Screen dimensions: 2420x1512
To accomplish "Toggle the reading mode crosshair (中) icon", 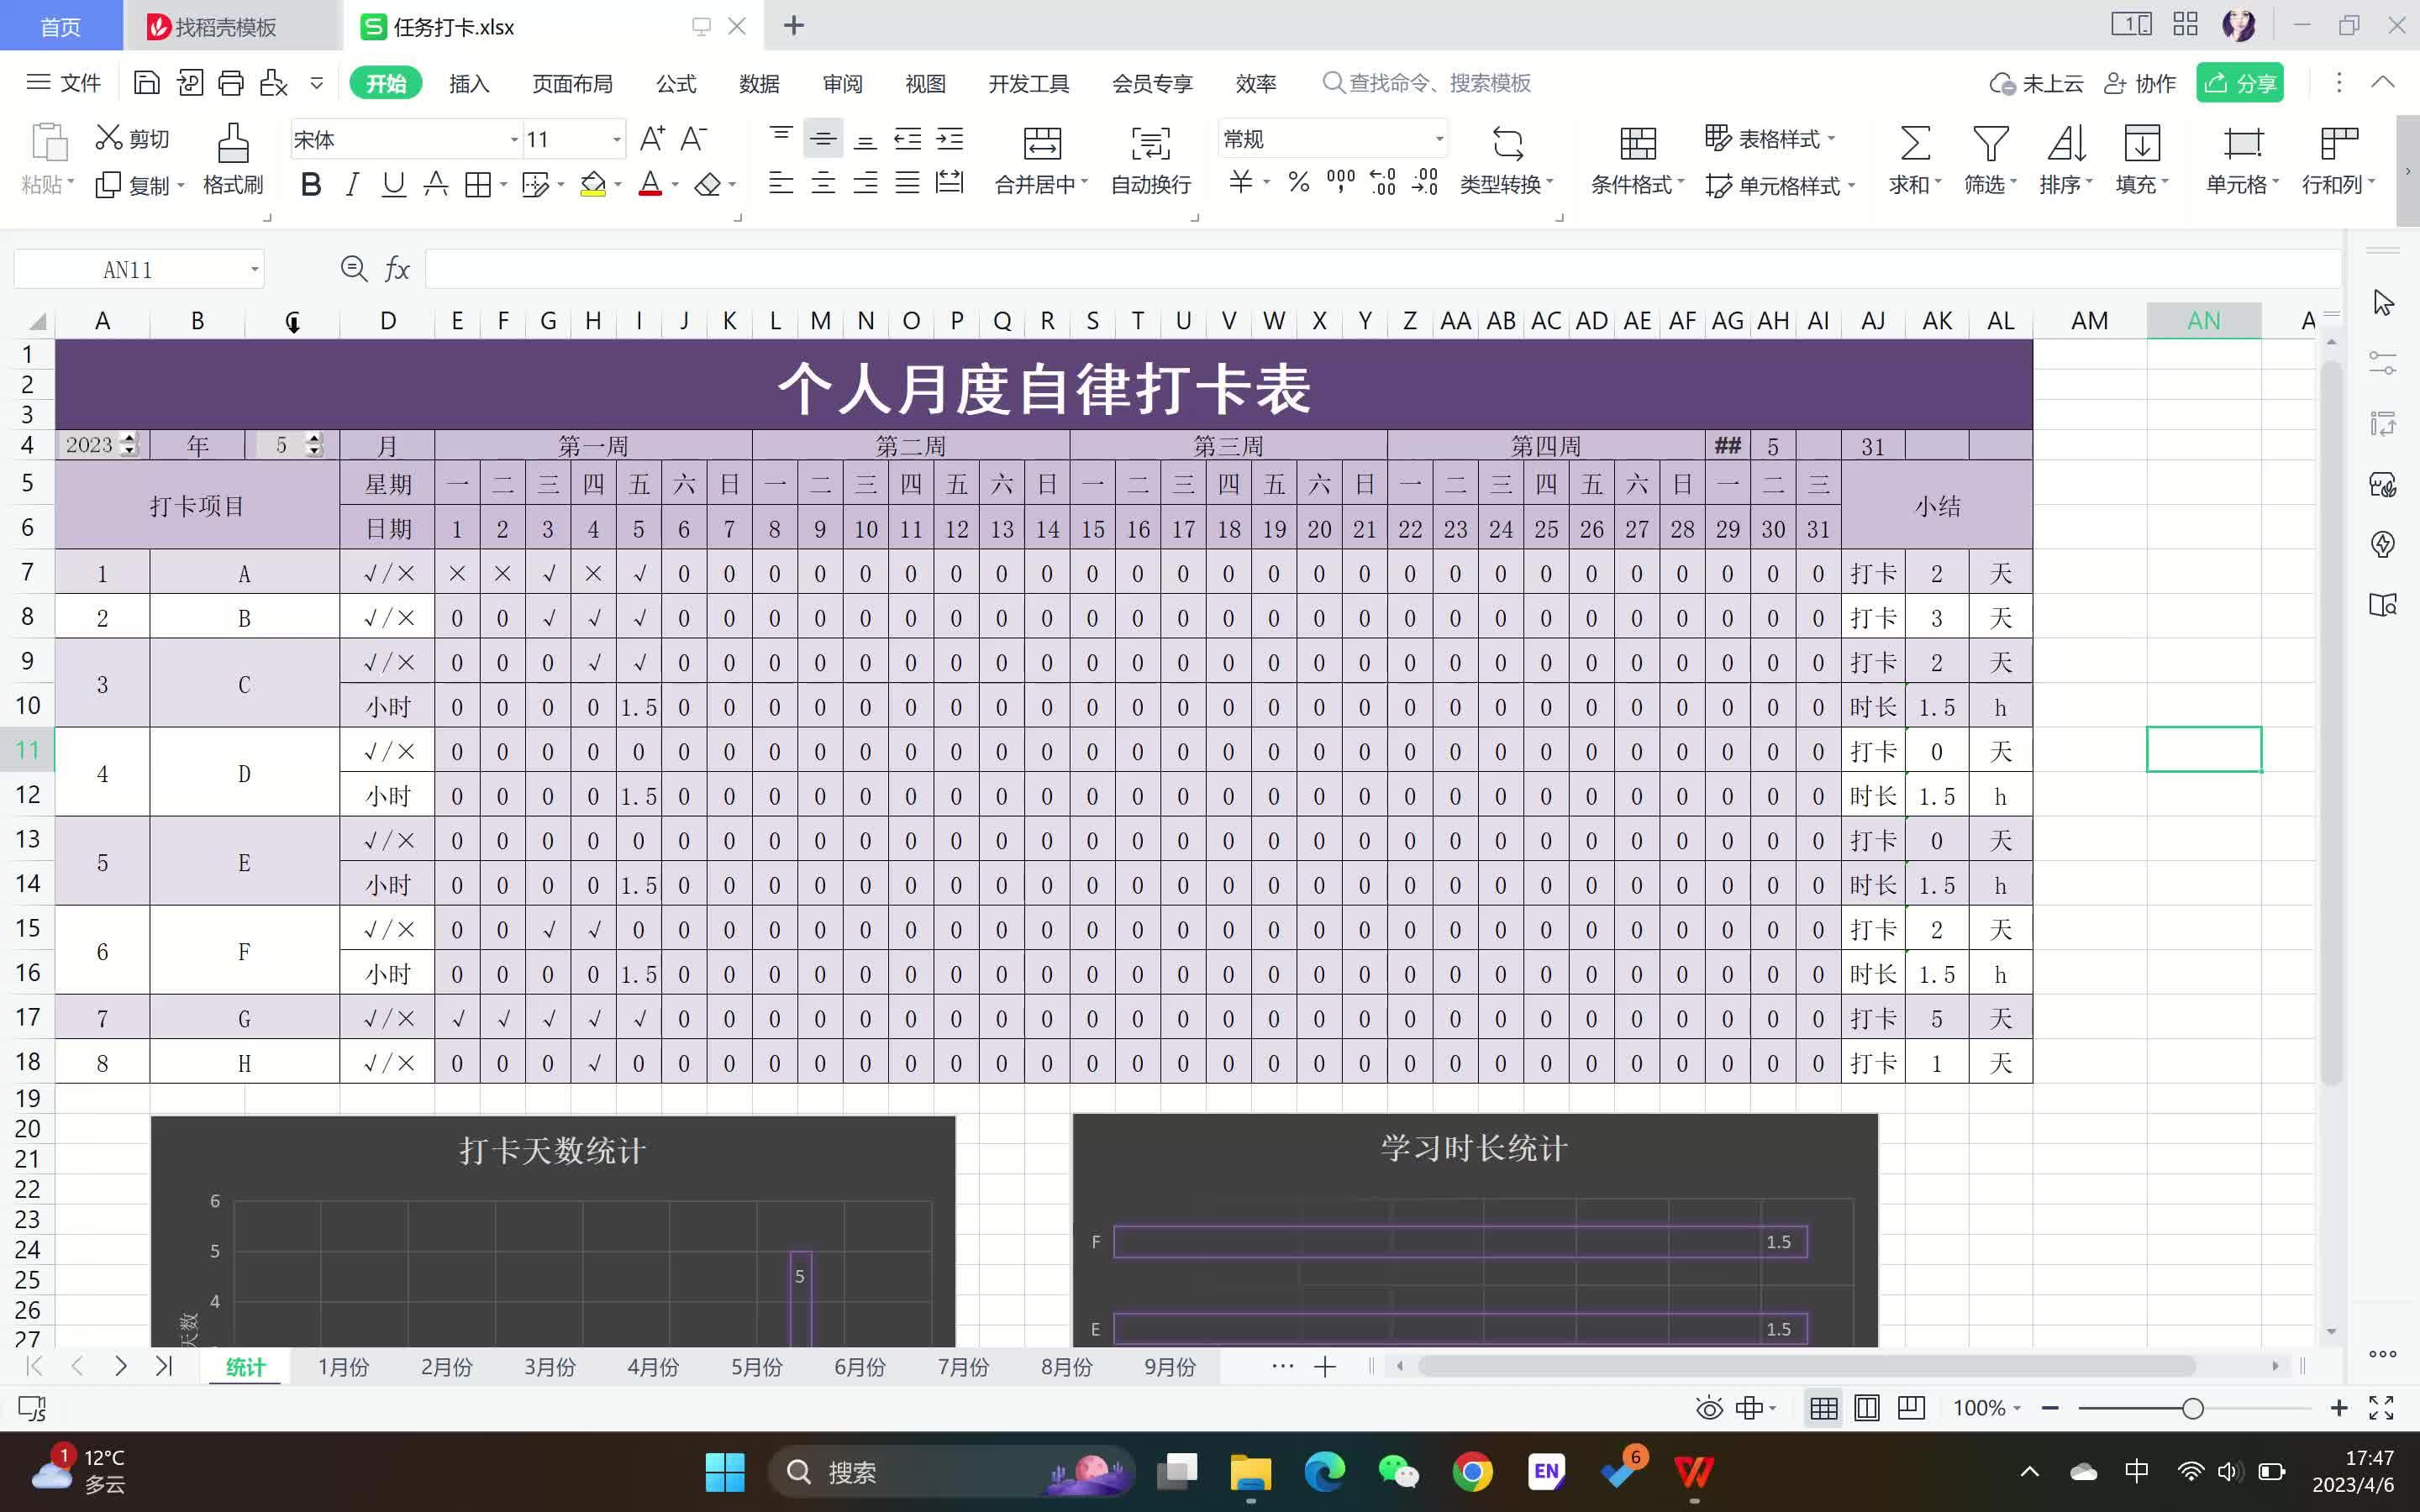I will pos(1749,1408).
